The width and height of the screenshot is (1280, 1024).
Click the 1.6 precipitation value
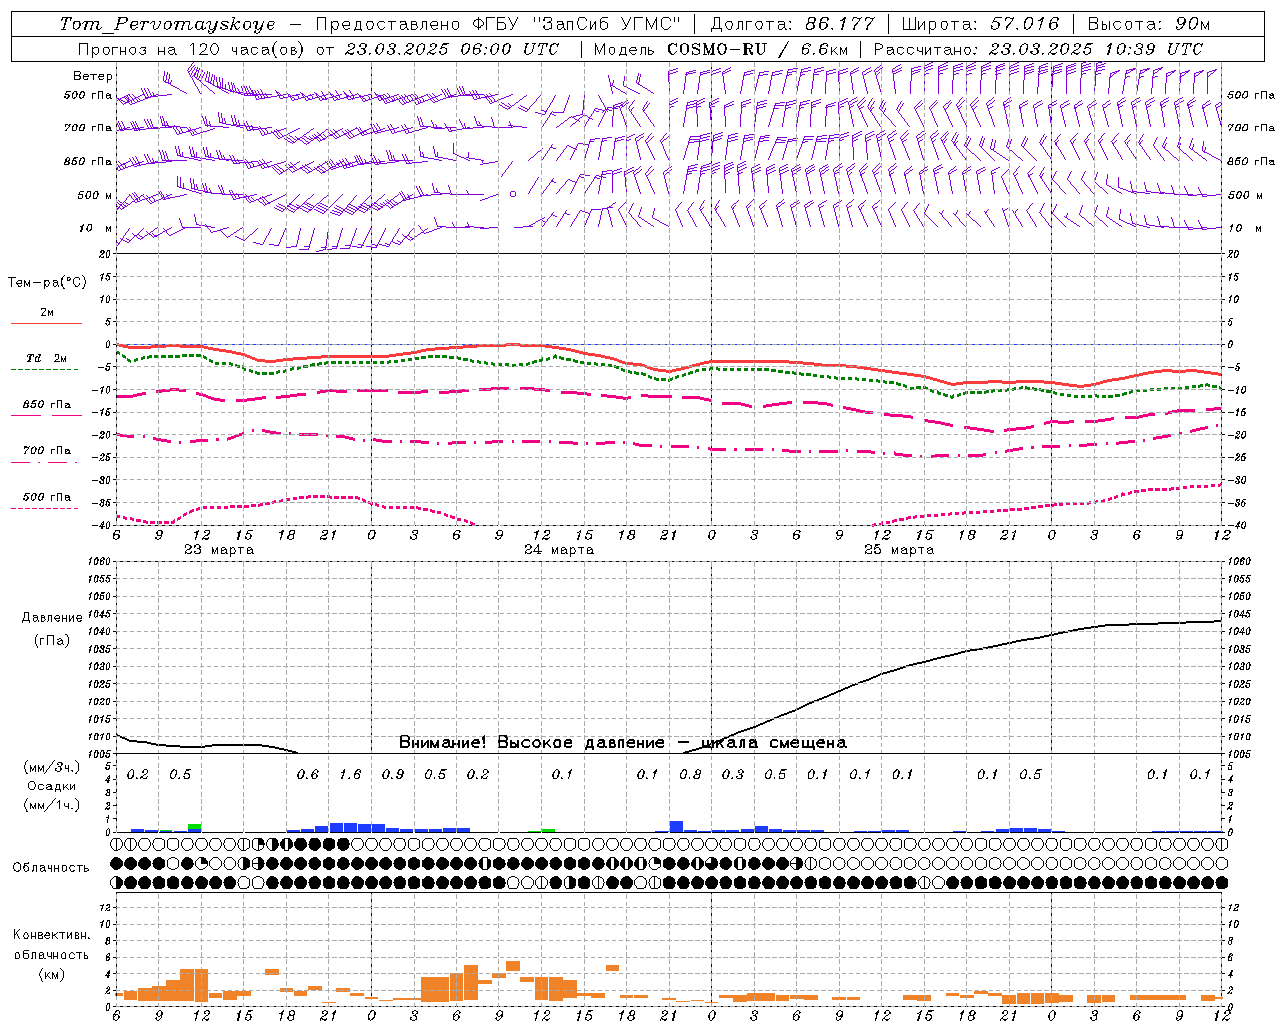click(350, 775)
